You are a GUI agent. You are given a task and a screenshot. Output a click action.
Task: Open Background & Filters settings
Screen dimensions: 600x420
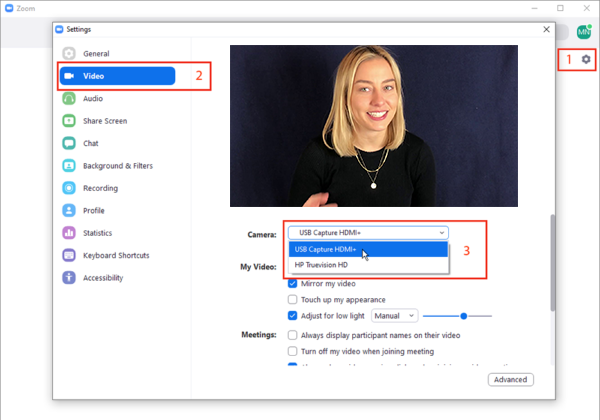point(118,166)
